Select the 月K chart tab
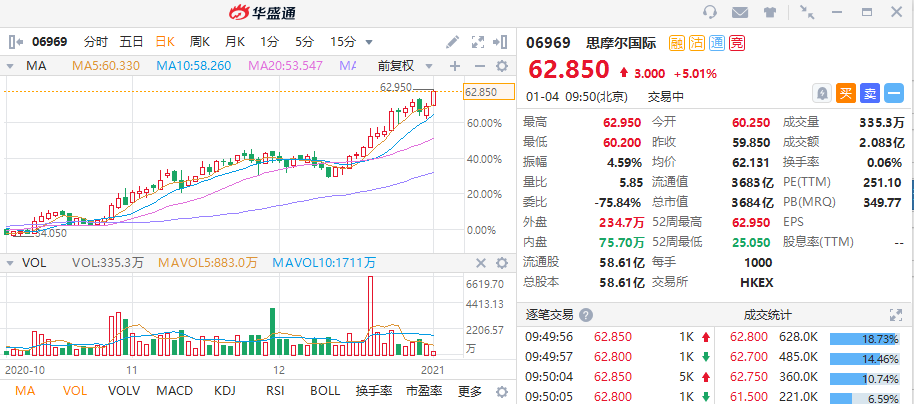Image resolution: width=914 pixels, height=404 pixels. (235, 41)
